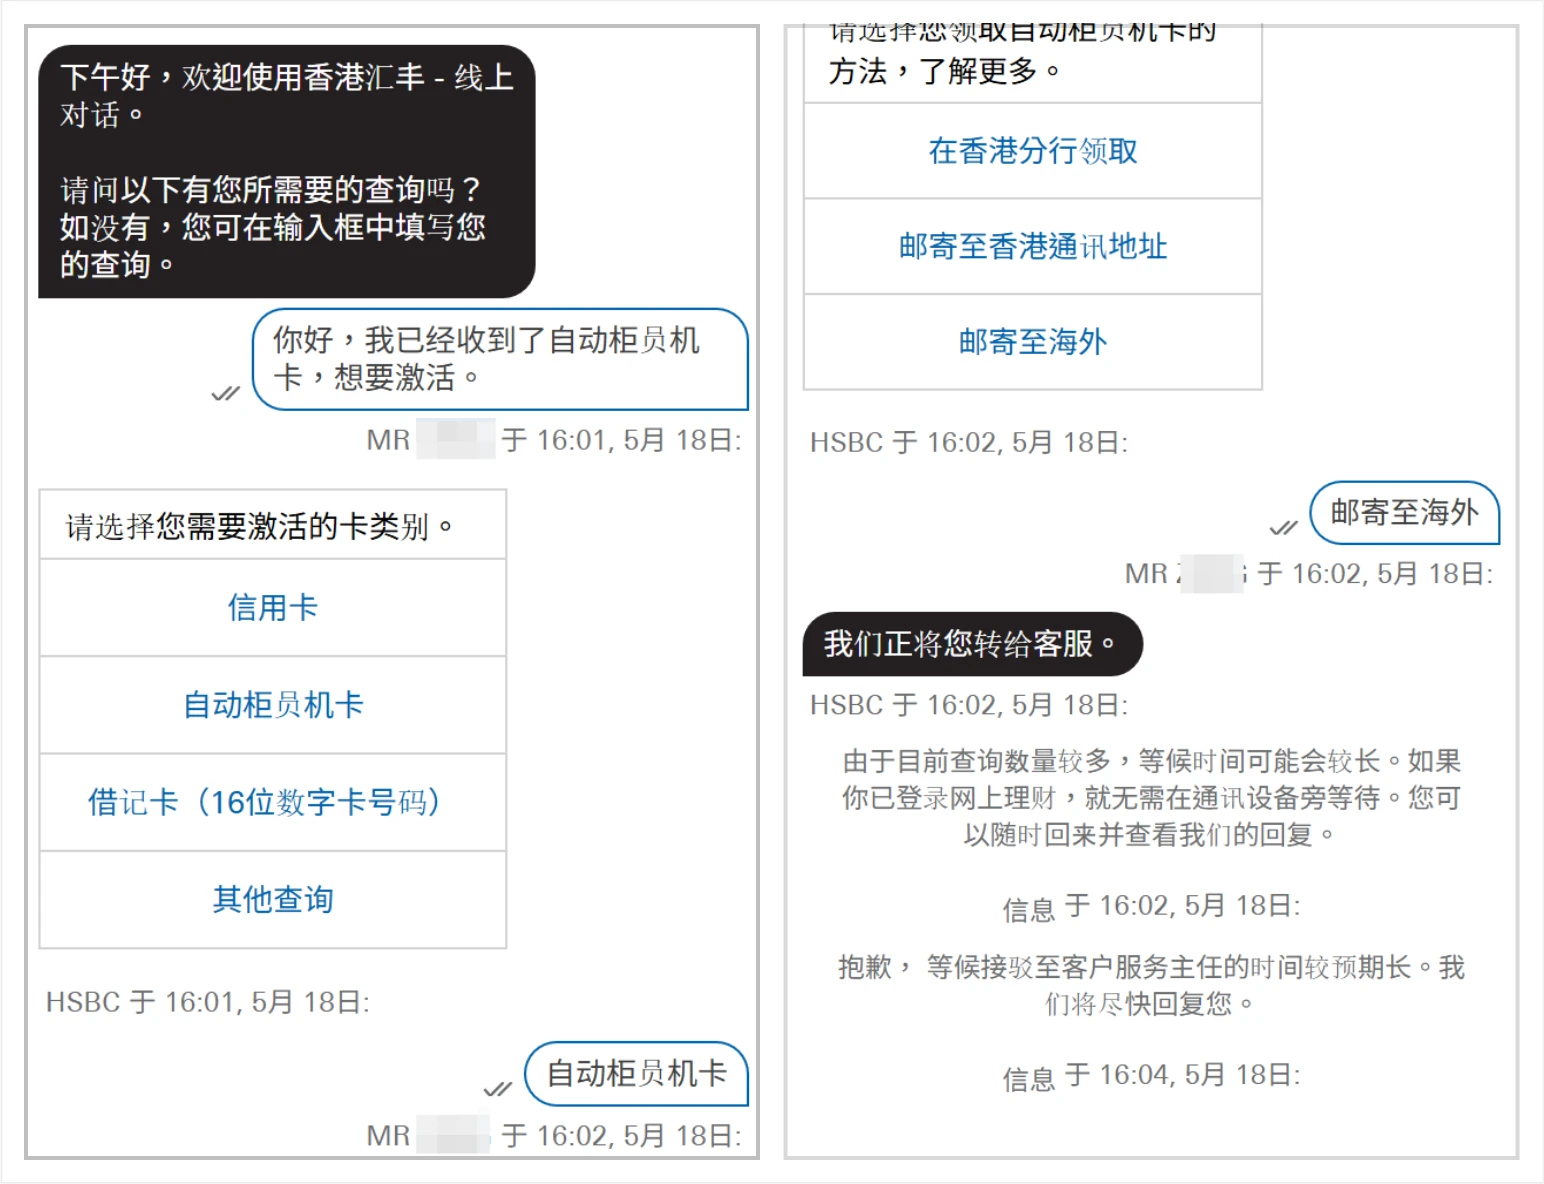Image resolution: width=1544 pixels, height=1184 pixels.
Task: Click the user message 你好，我已经收到了自动柜员机卡
Action: [500, 359]
